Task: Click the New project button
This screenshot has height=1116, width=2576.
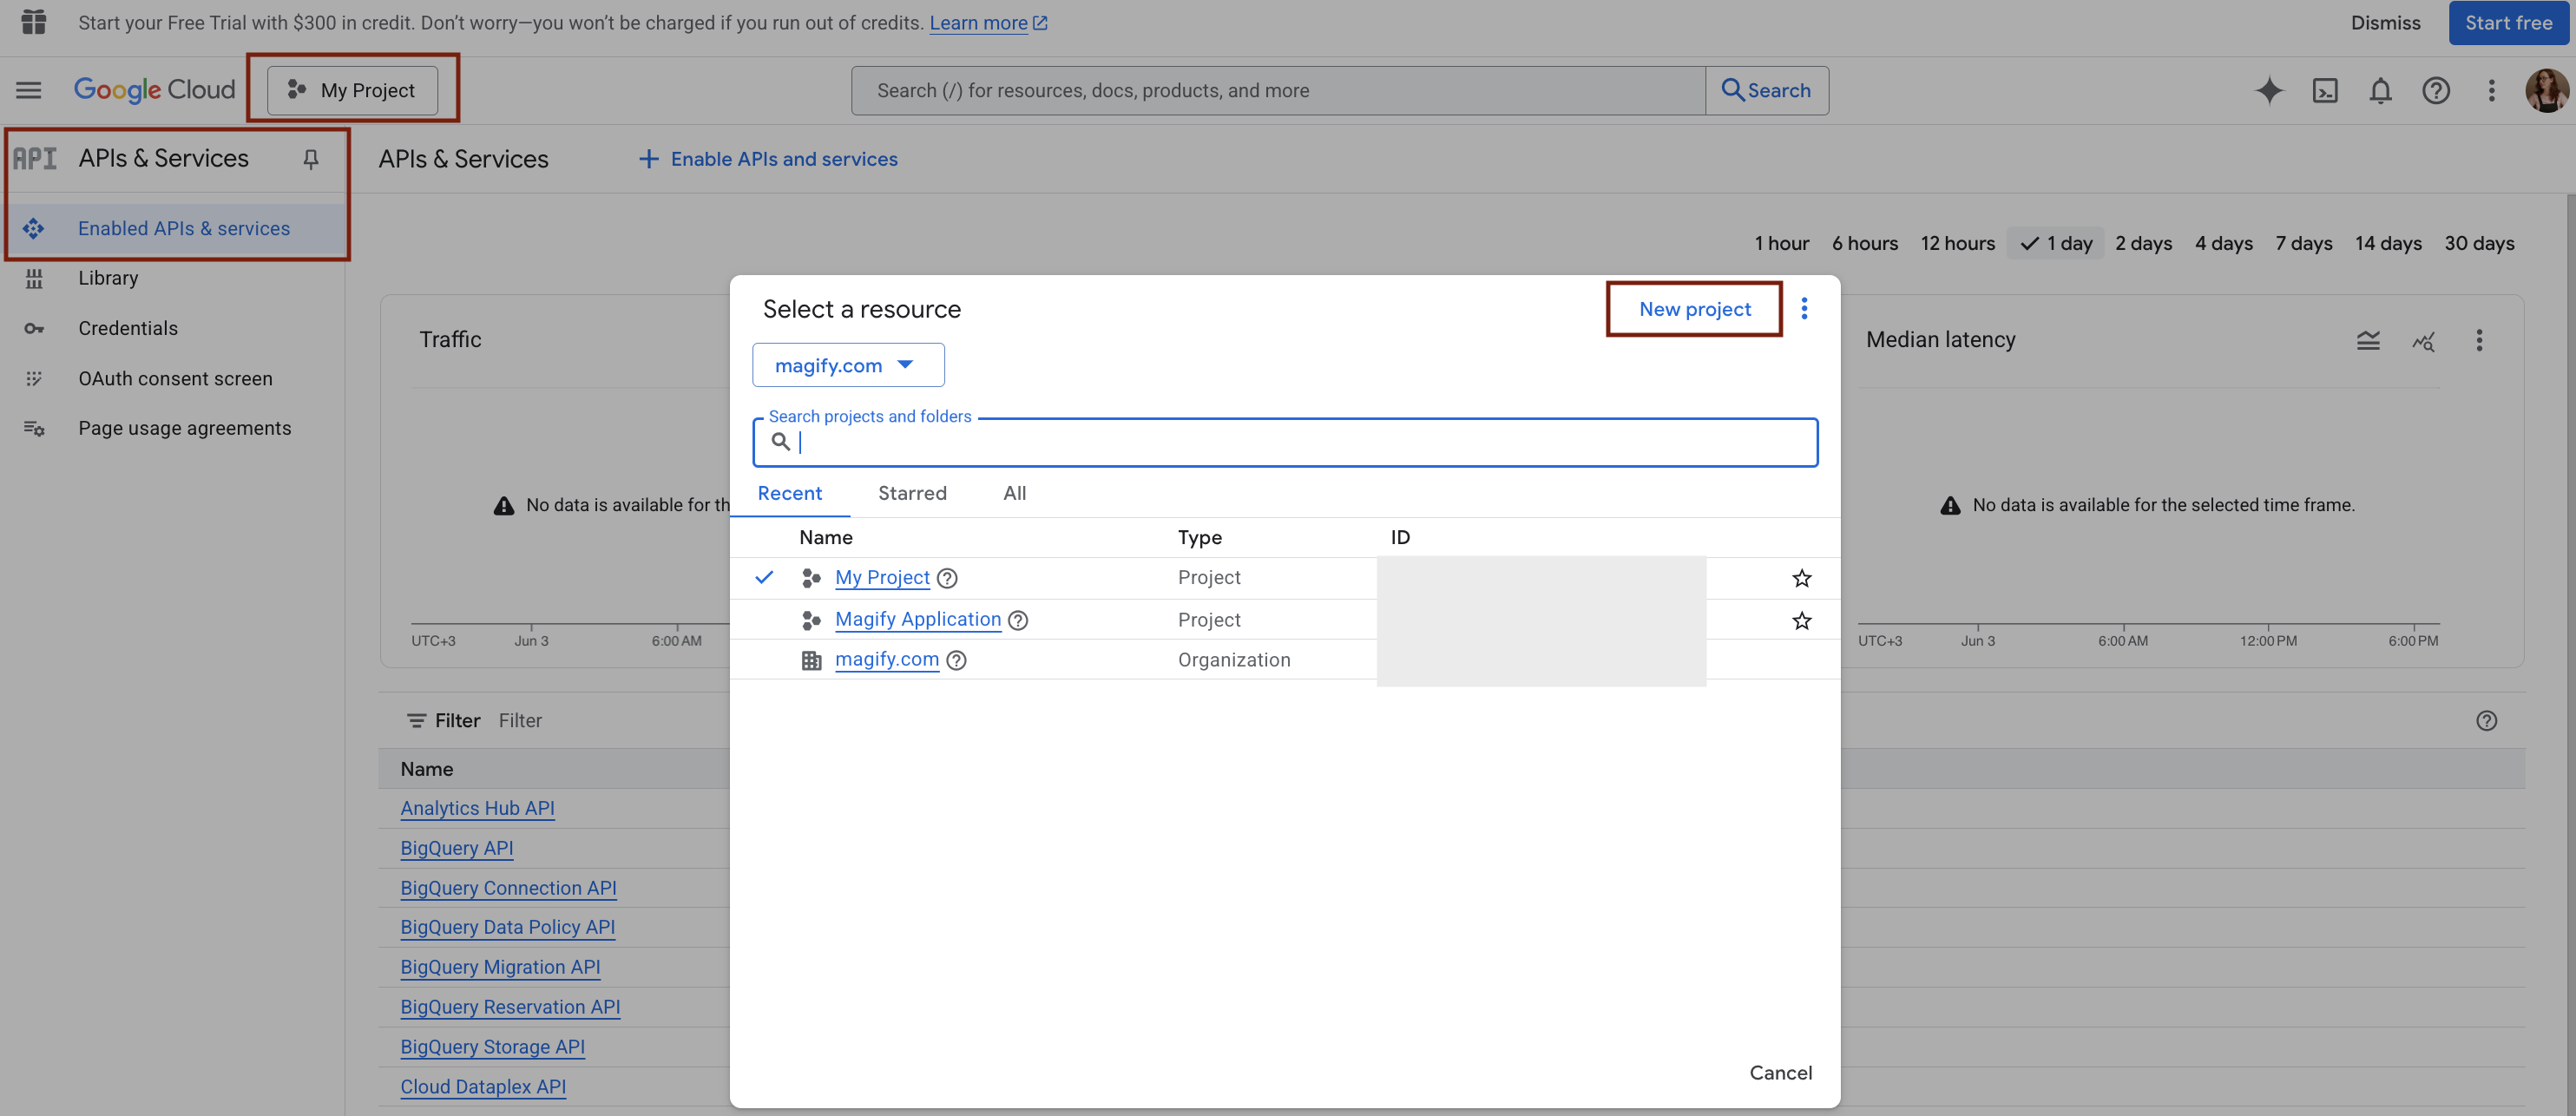Action: (x=1694, y=309)
